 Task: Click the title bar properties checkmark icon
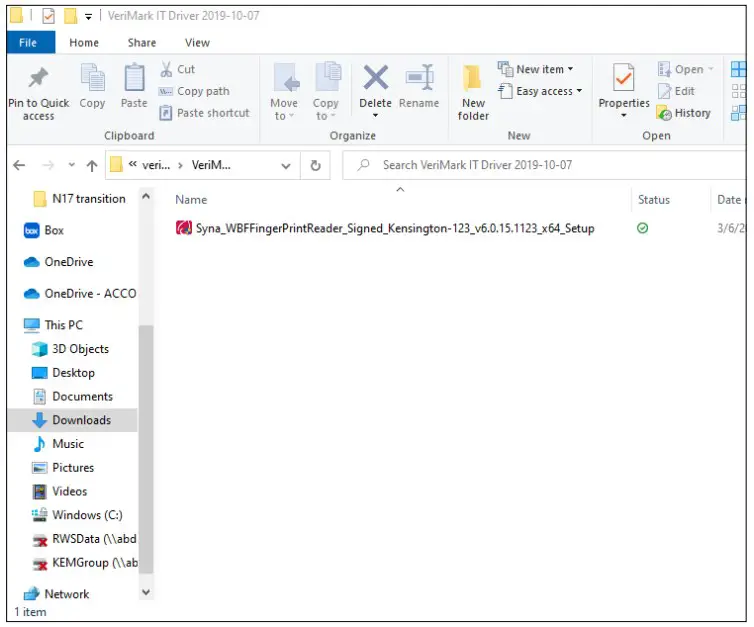pos(48,16)
